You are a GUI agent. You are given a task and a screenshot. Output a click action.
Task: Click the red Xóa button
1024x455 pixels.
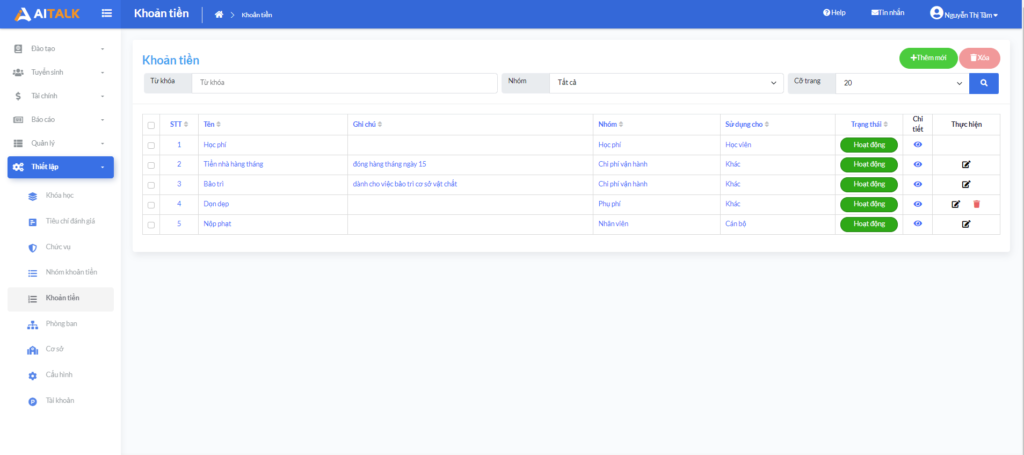coord(979,58)
